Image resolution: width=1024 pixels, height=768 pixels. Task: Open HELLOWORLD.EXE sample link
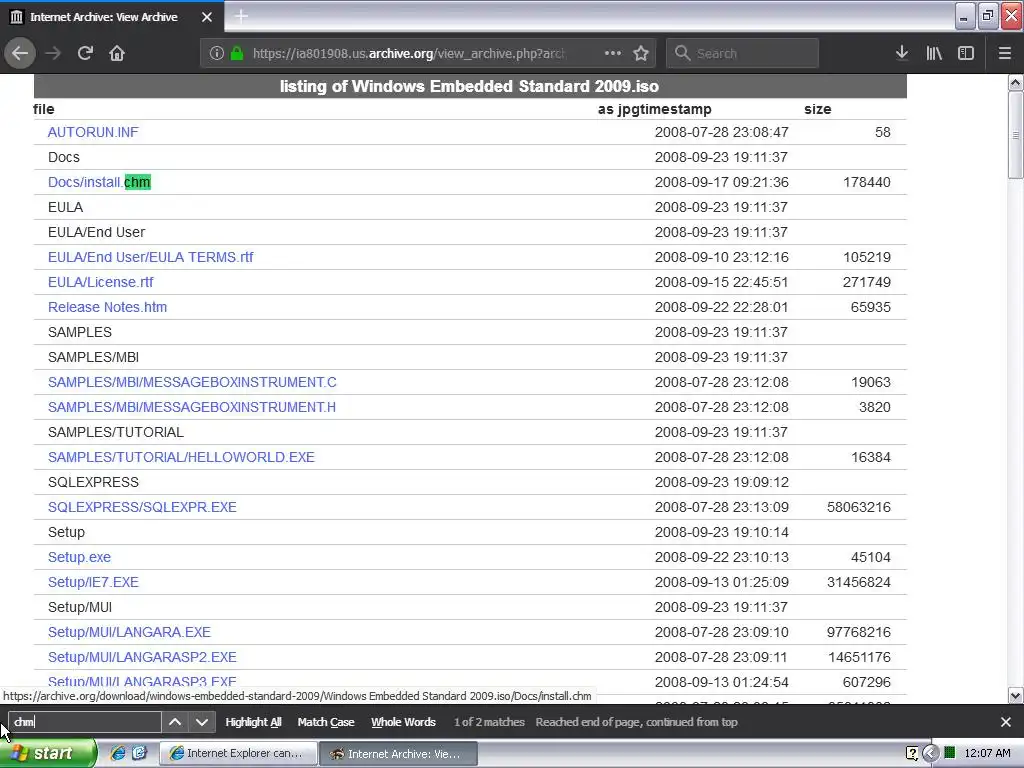click(x=181, y=457)
